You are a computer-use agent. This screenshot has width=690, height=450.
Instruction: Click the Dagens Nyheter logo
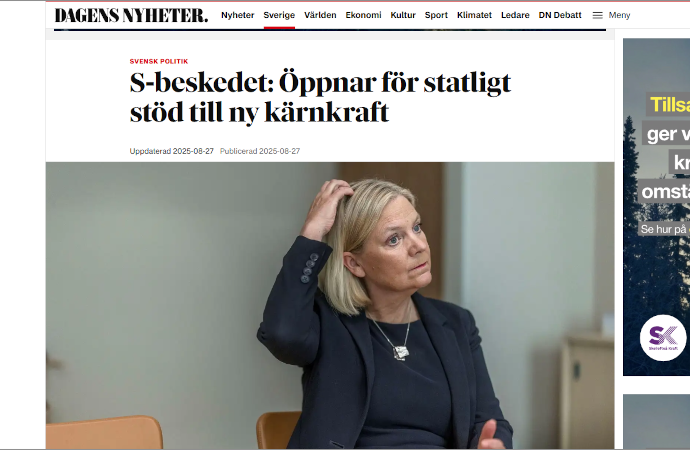click(131, 15)
